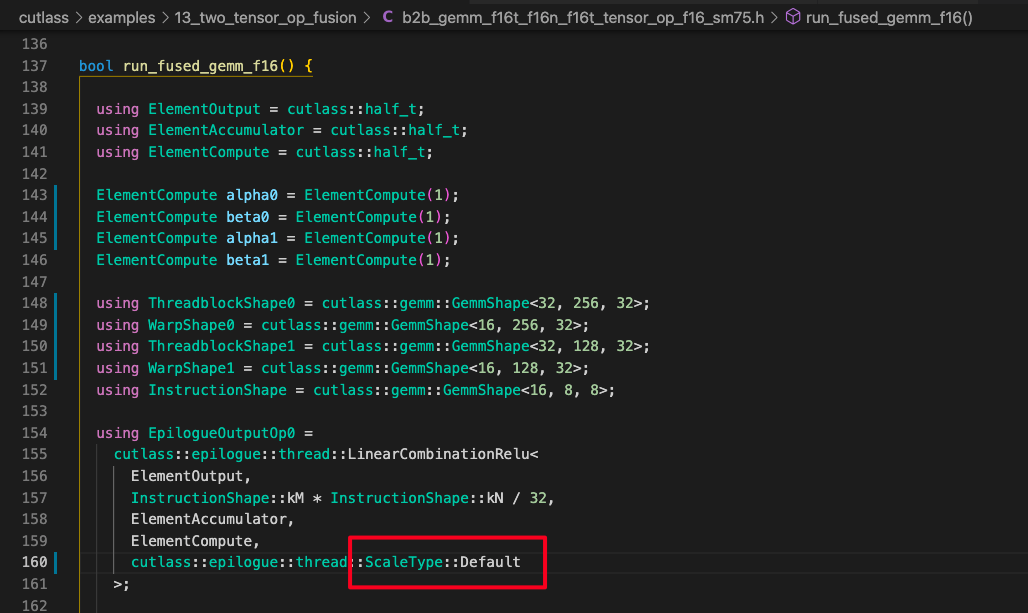Select the highlighted ScaleType::Default text
The image size is (1028, 613).
coord(446,562)
